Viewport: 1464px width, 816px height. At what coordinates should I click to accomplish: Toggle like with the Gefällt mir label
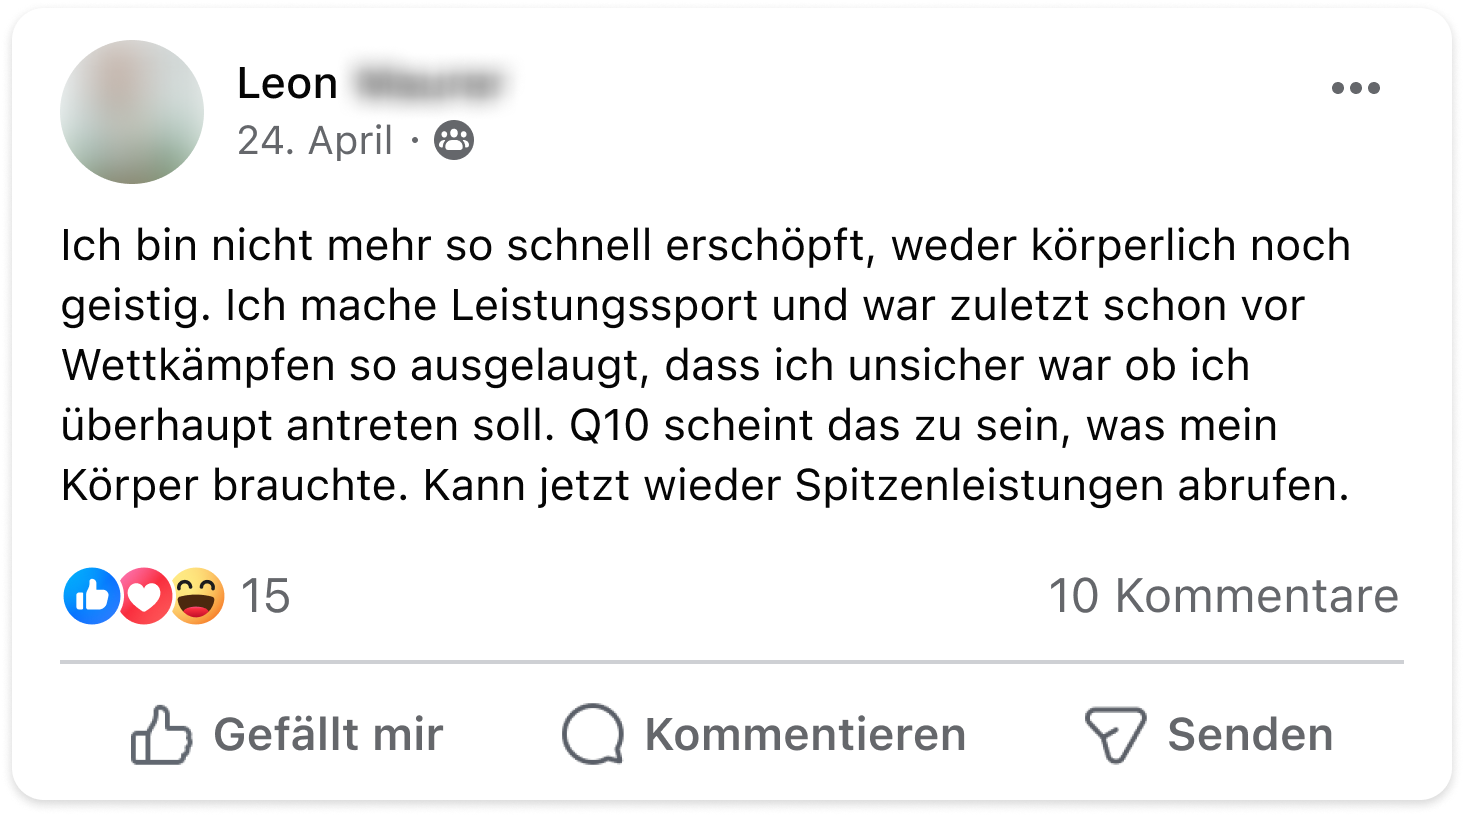(328, 735)
